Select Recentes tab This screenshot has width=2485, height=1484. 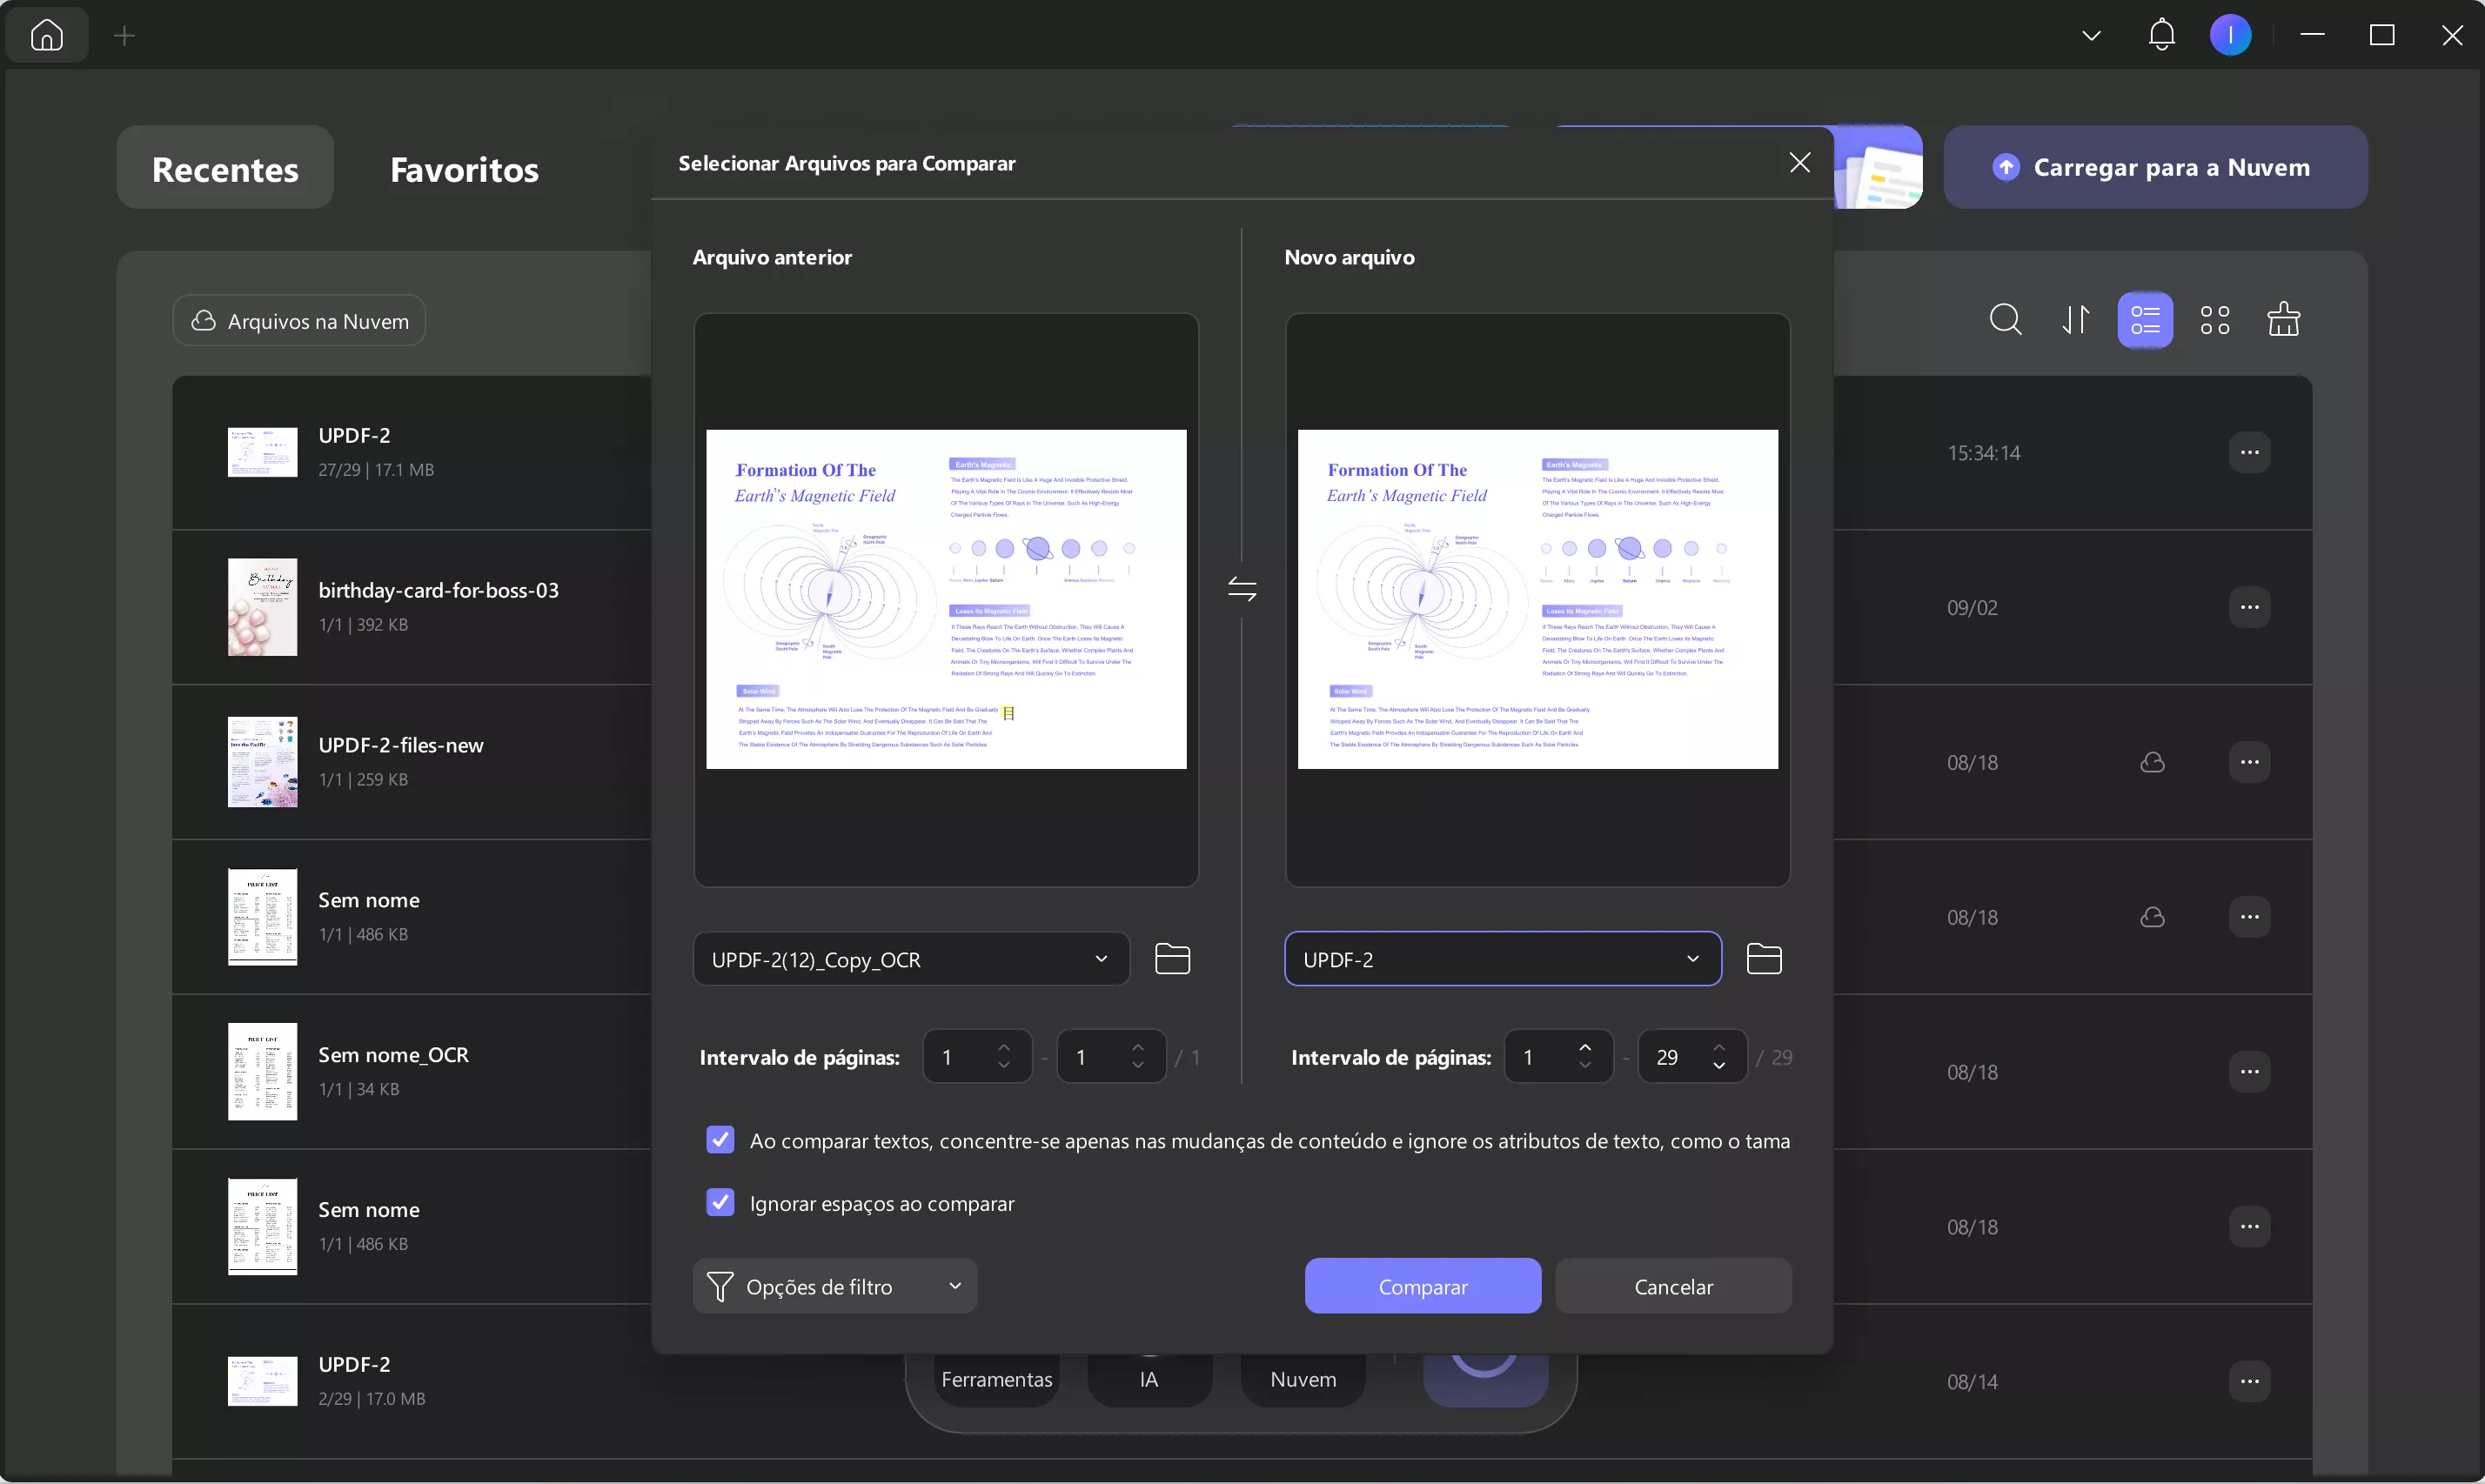pyautogui.click(x=225, y=169)
